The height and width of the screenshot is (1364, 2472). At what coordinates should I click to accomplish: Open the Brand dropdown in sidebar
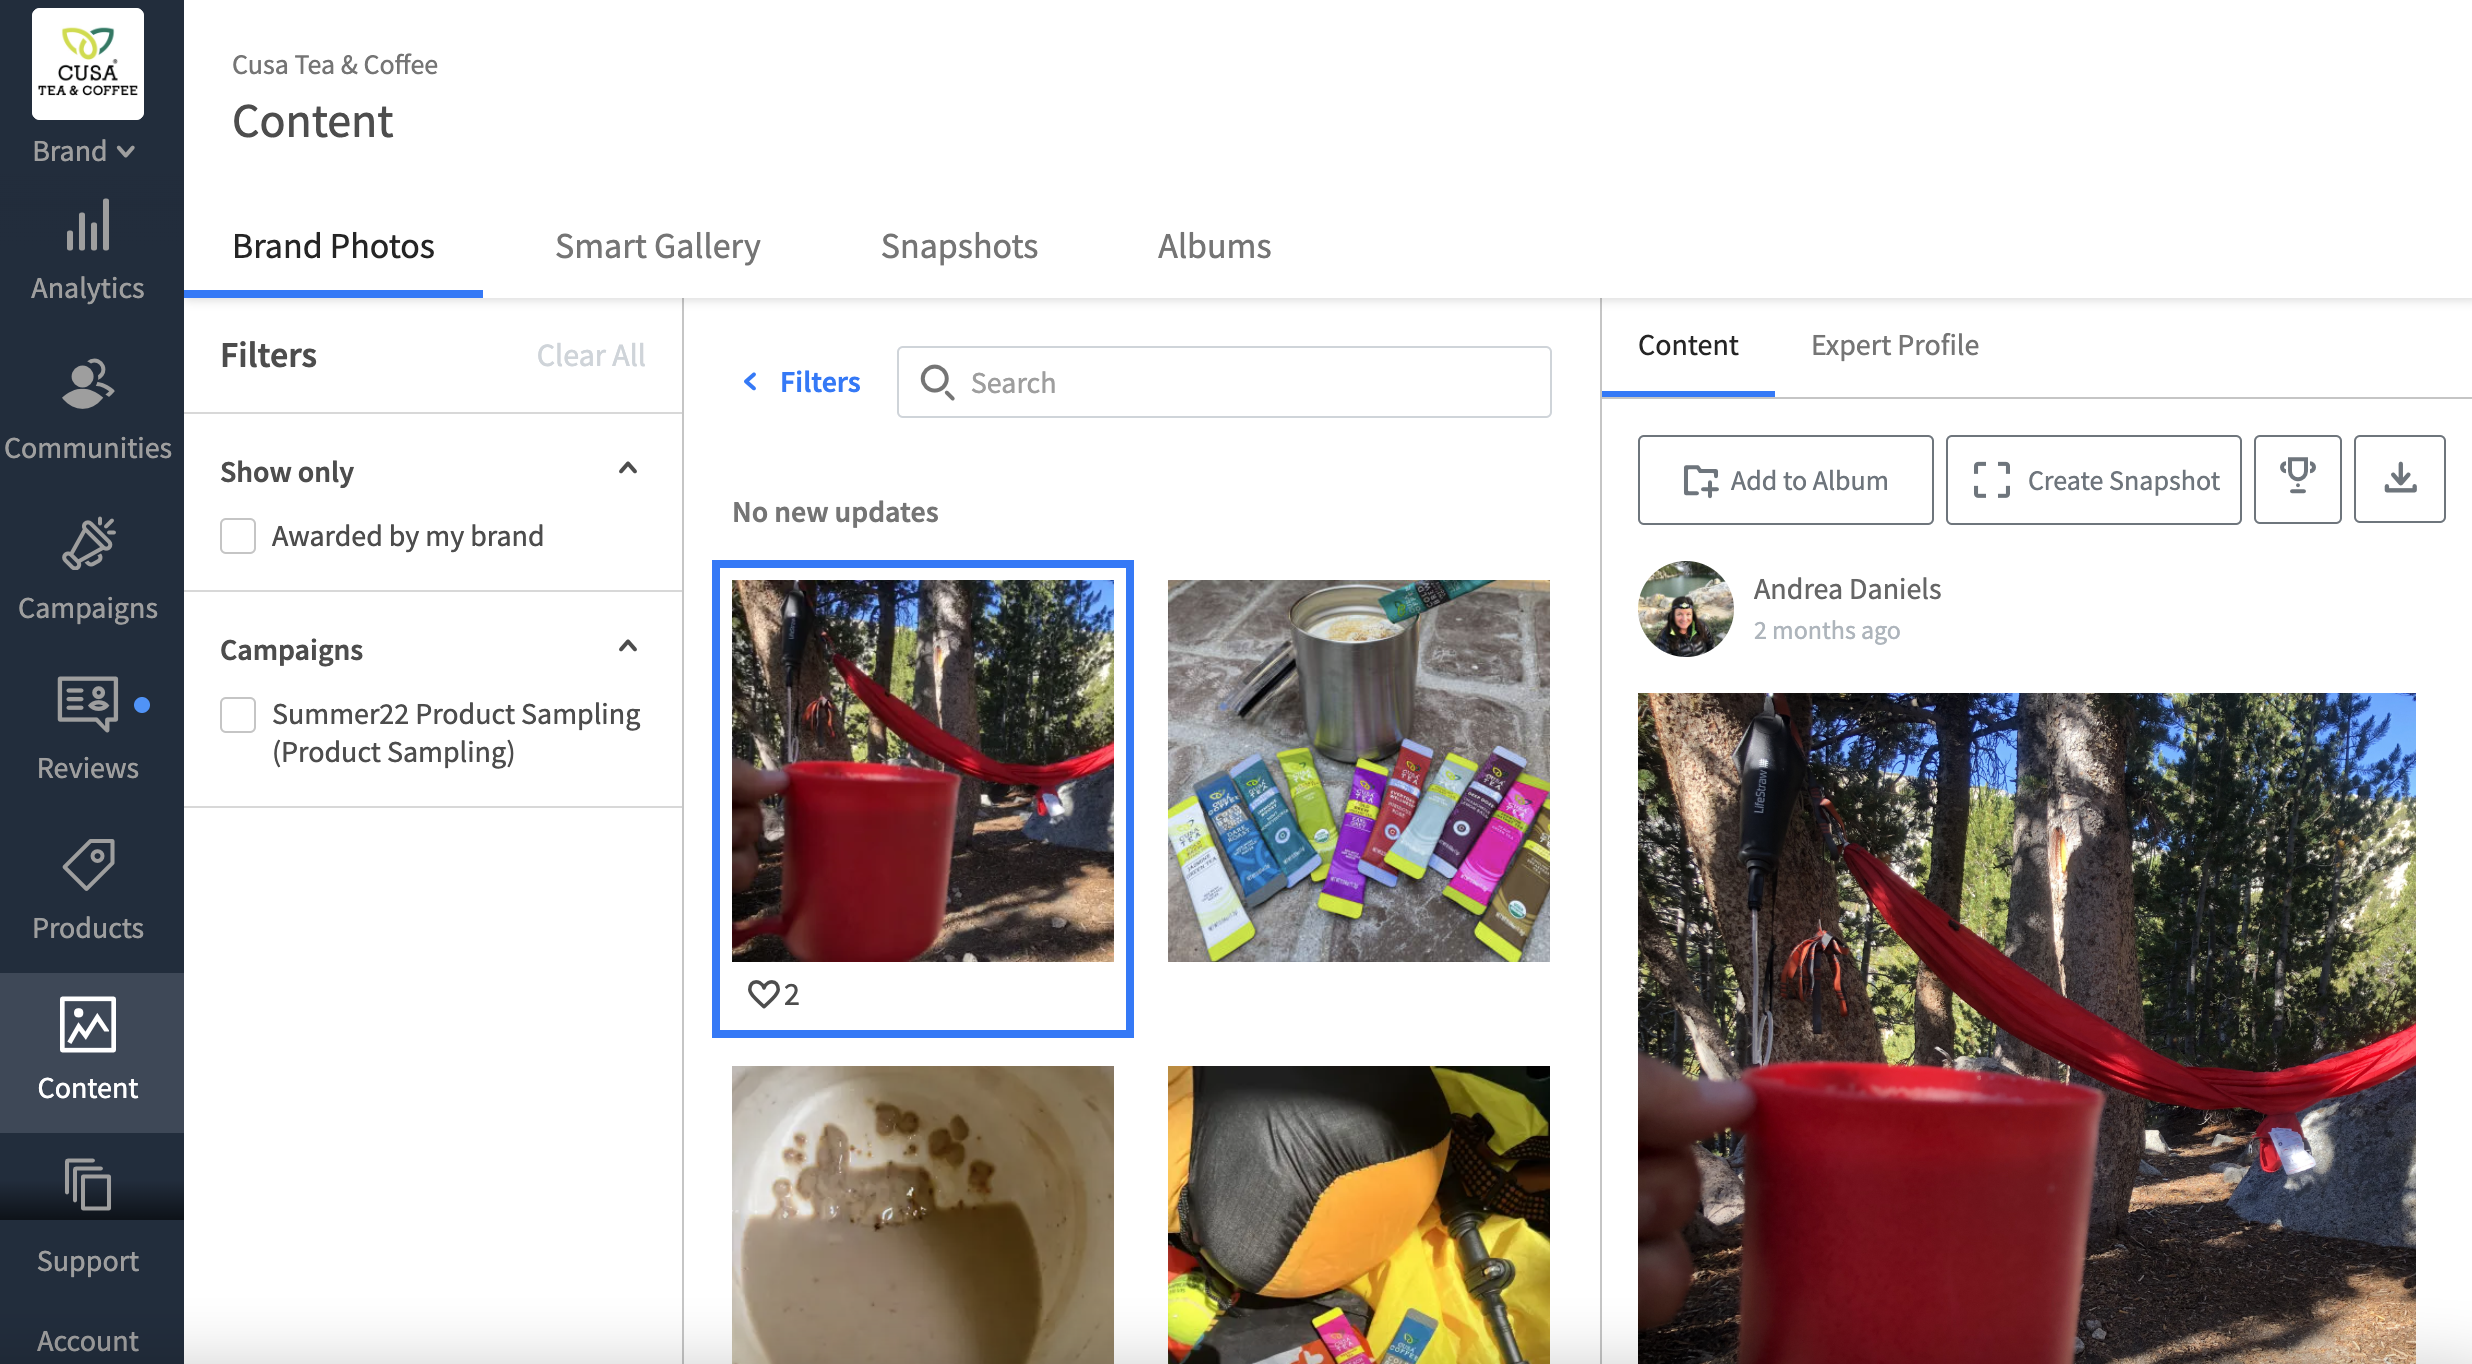click(84, 151)
